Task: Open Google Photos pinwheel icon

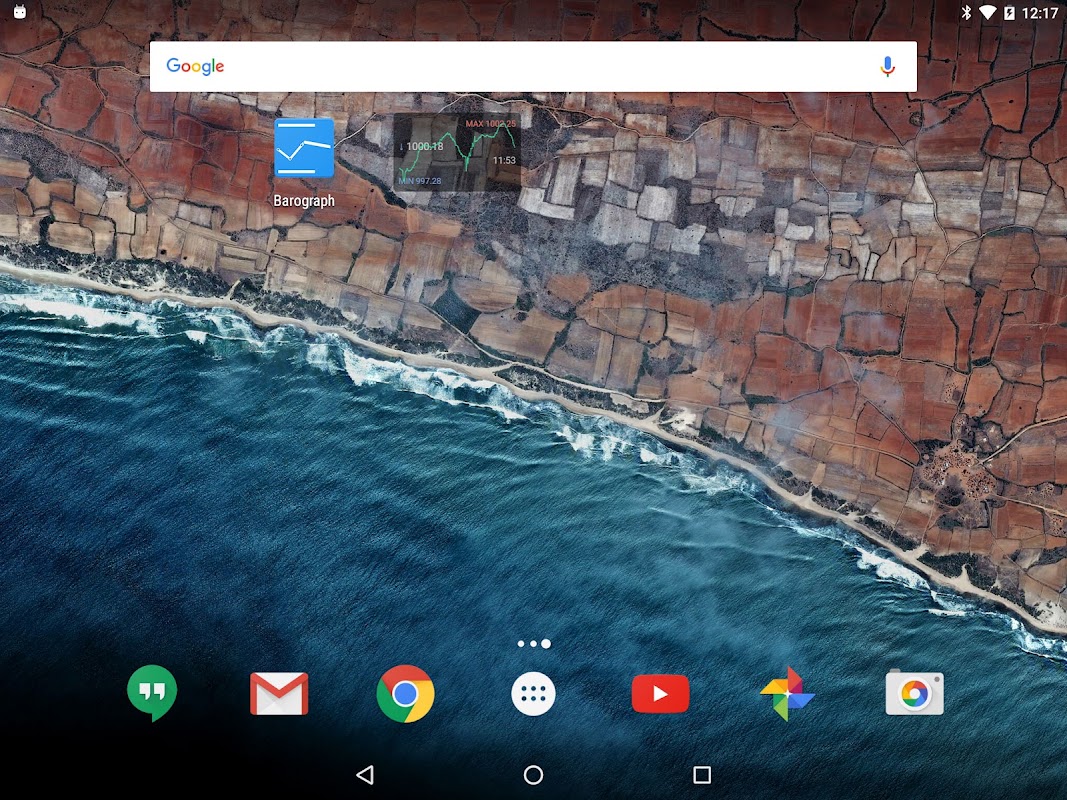Action: 787,694
